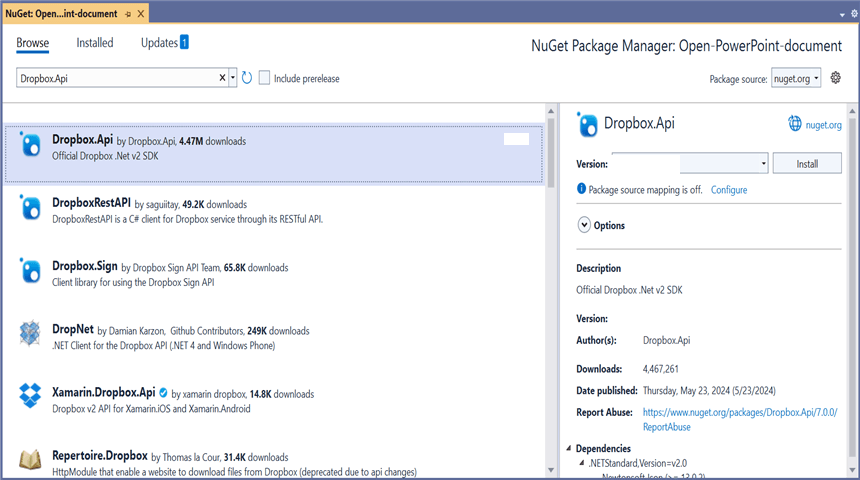This screenshot has width=860, height=480.
Task: Click the Dropbox.Api icon in details pane
Action: pos(587,125)
